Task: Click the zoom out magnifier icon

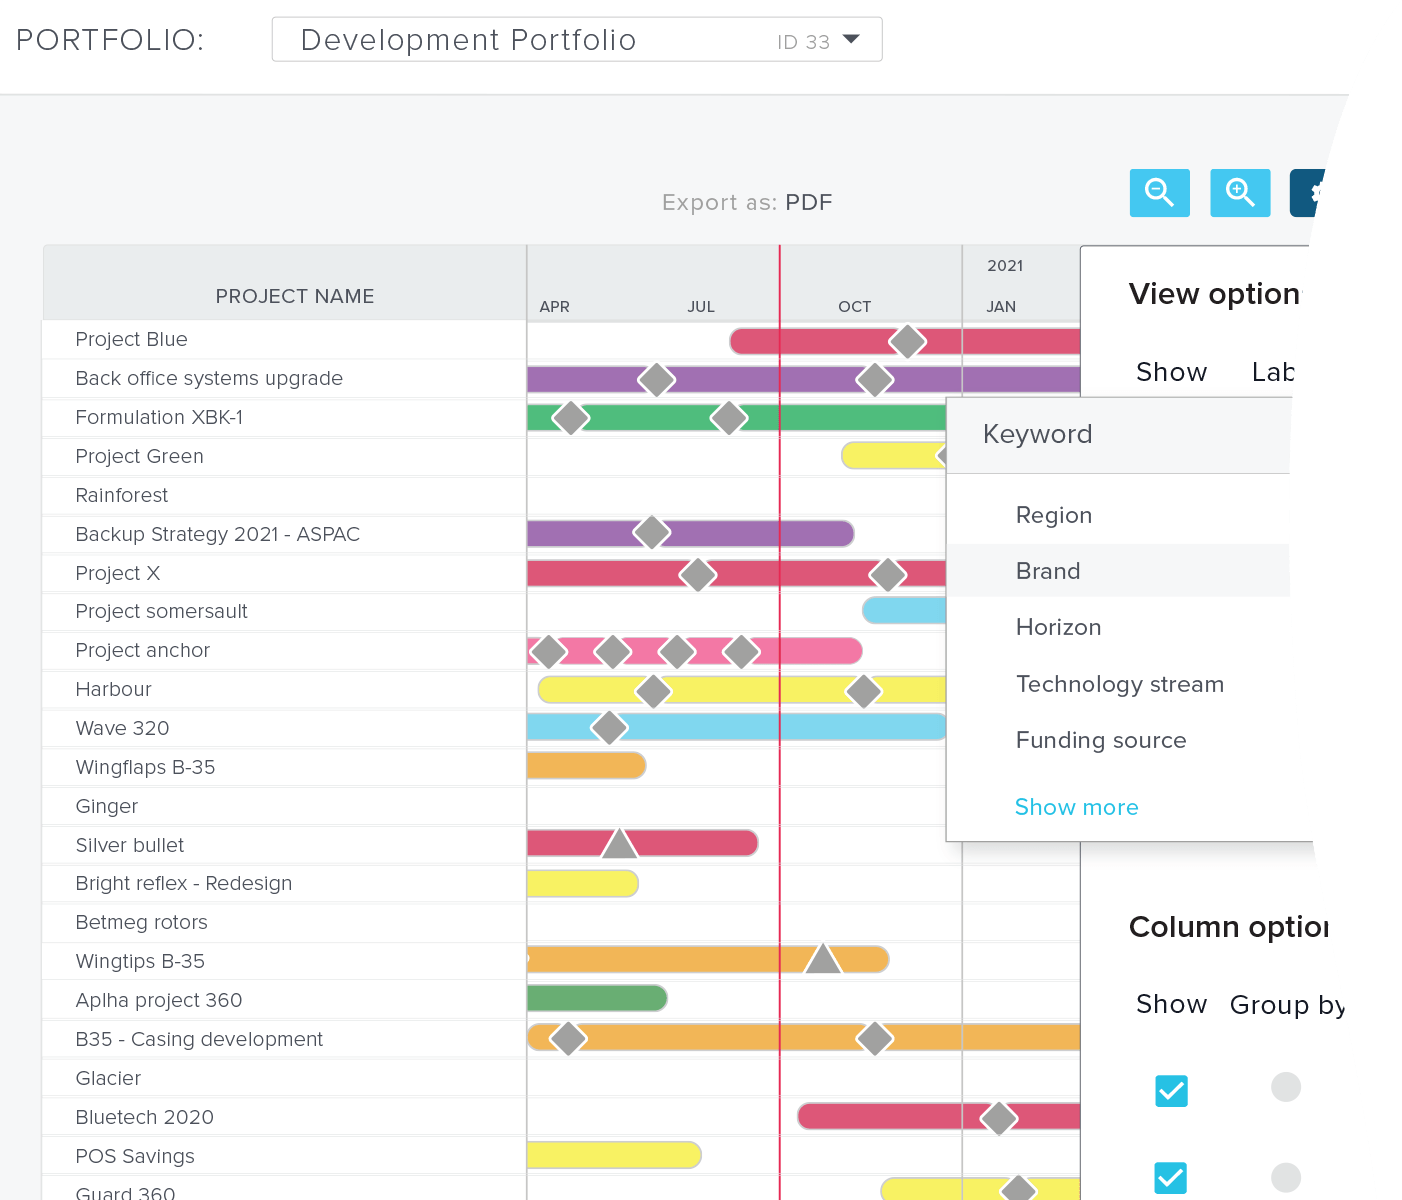Action: 1159,193
